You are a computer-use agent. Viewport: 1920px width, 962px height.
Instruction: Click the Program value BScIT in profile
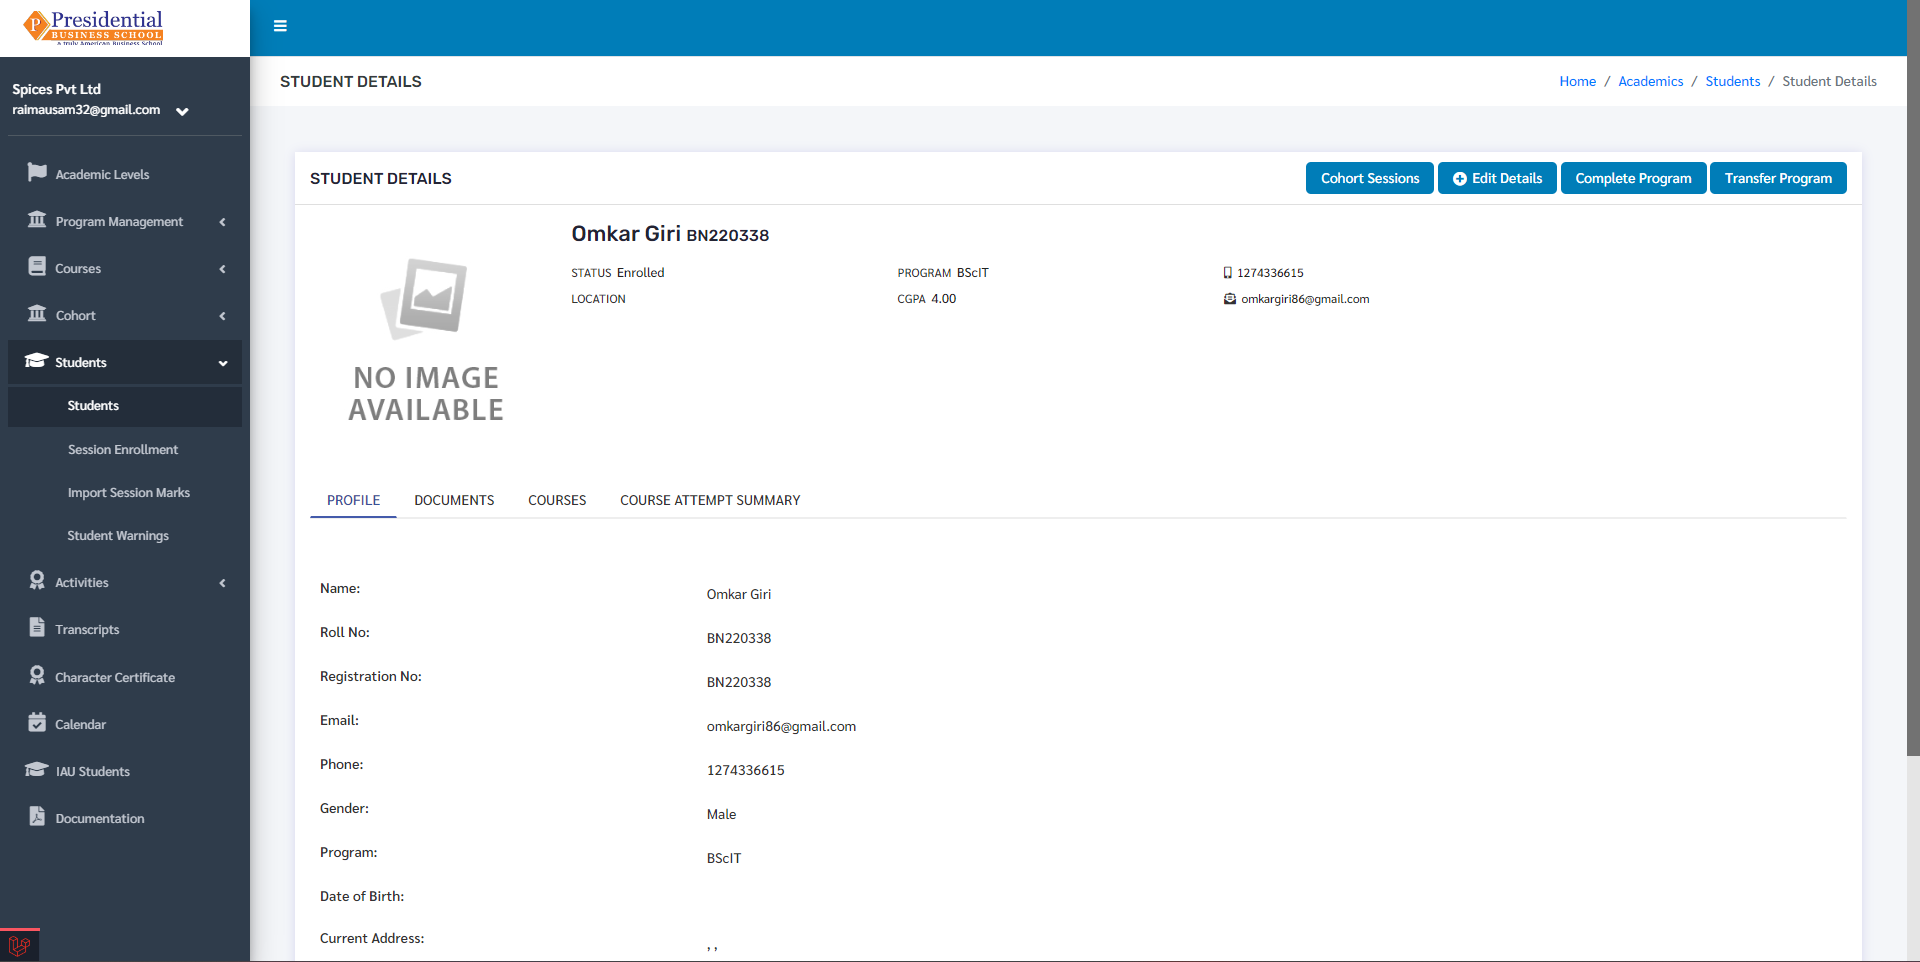[724, 858]
